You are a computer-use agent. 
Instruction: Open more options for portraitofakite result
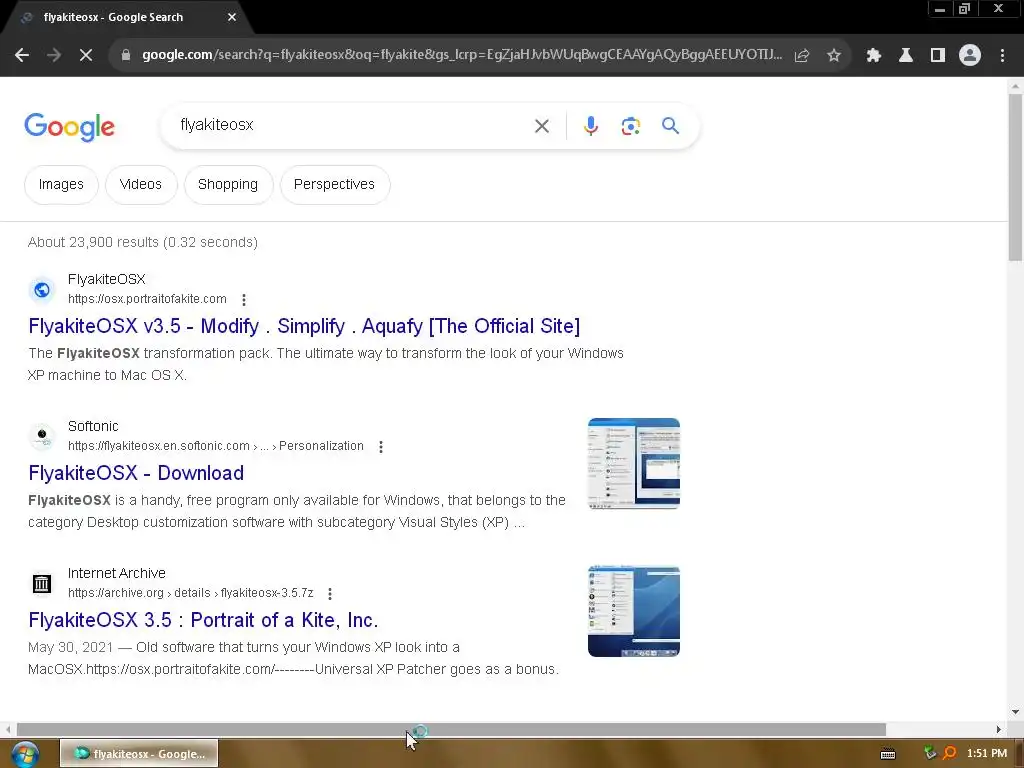pos(244,300)
